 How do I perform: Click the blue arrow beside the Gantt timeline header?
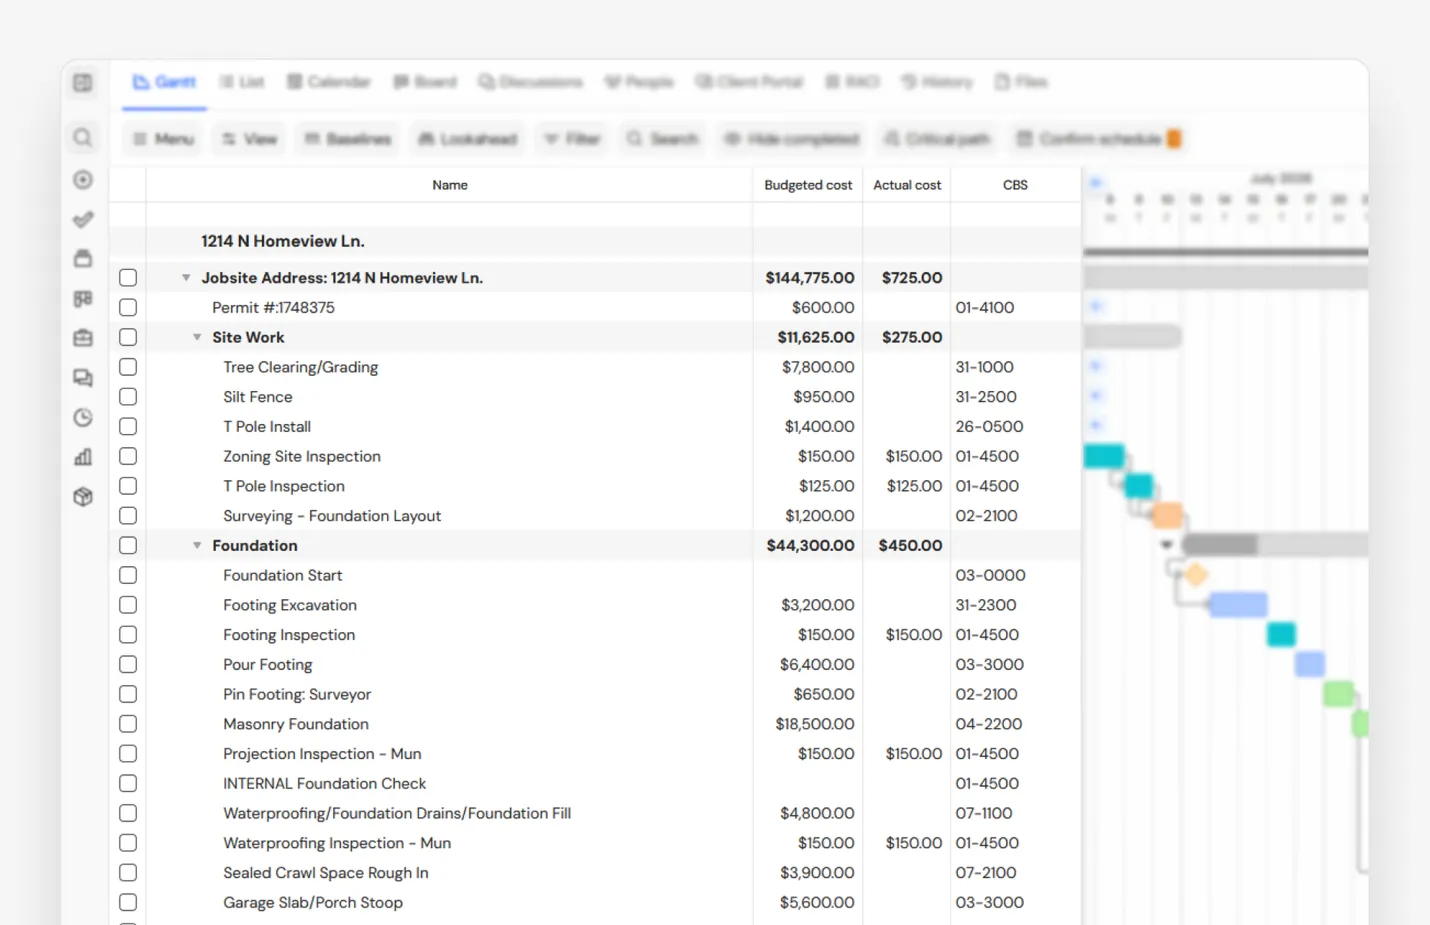pos(1096,182)
